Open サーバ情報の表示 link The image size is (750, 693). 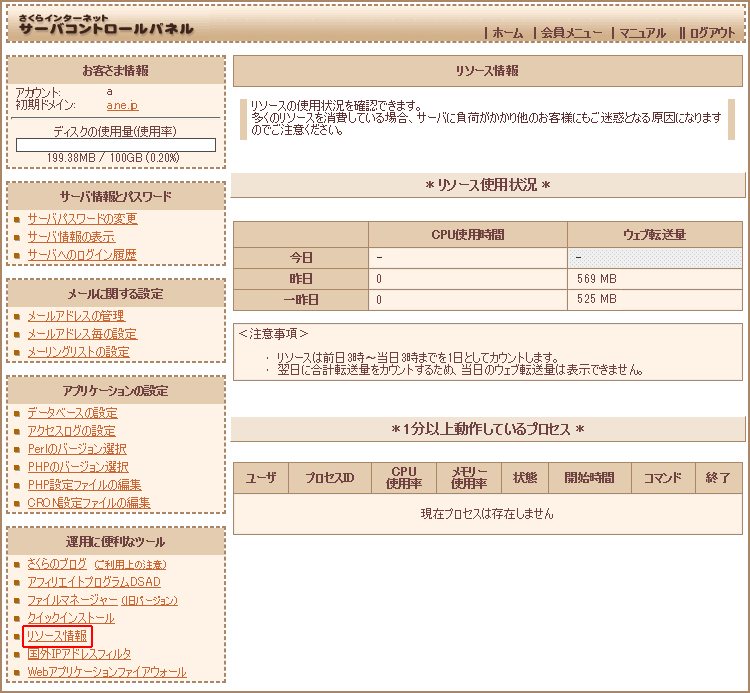71,237
